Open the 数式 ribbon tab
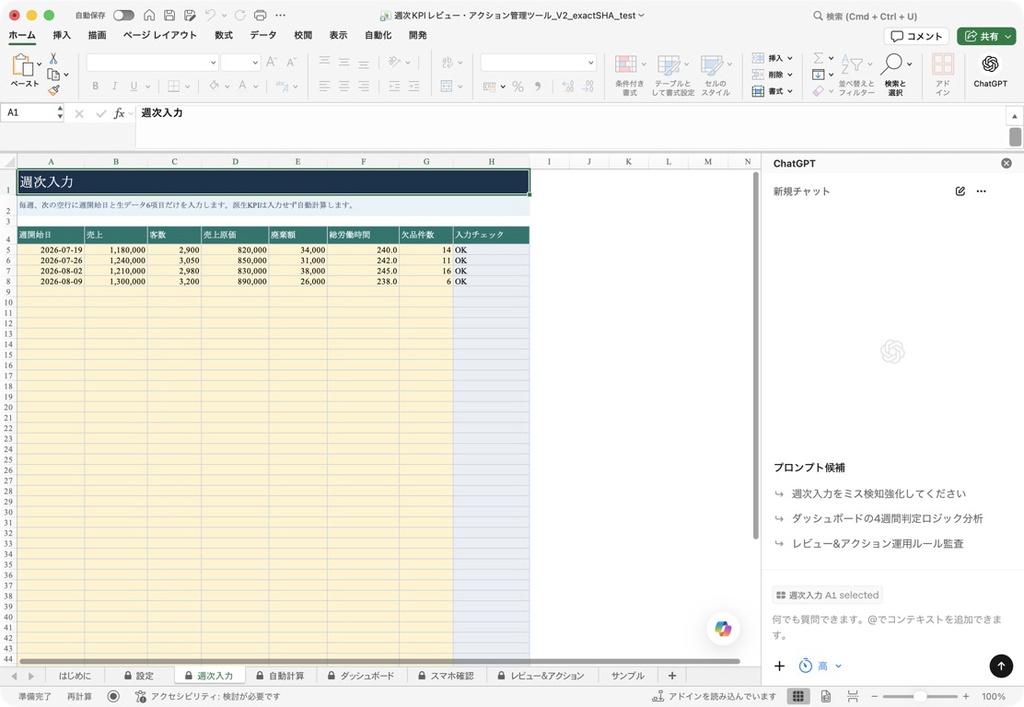Image resolution: width=1024 pixels, height=707 pixels. click(x=223, y=35)
